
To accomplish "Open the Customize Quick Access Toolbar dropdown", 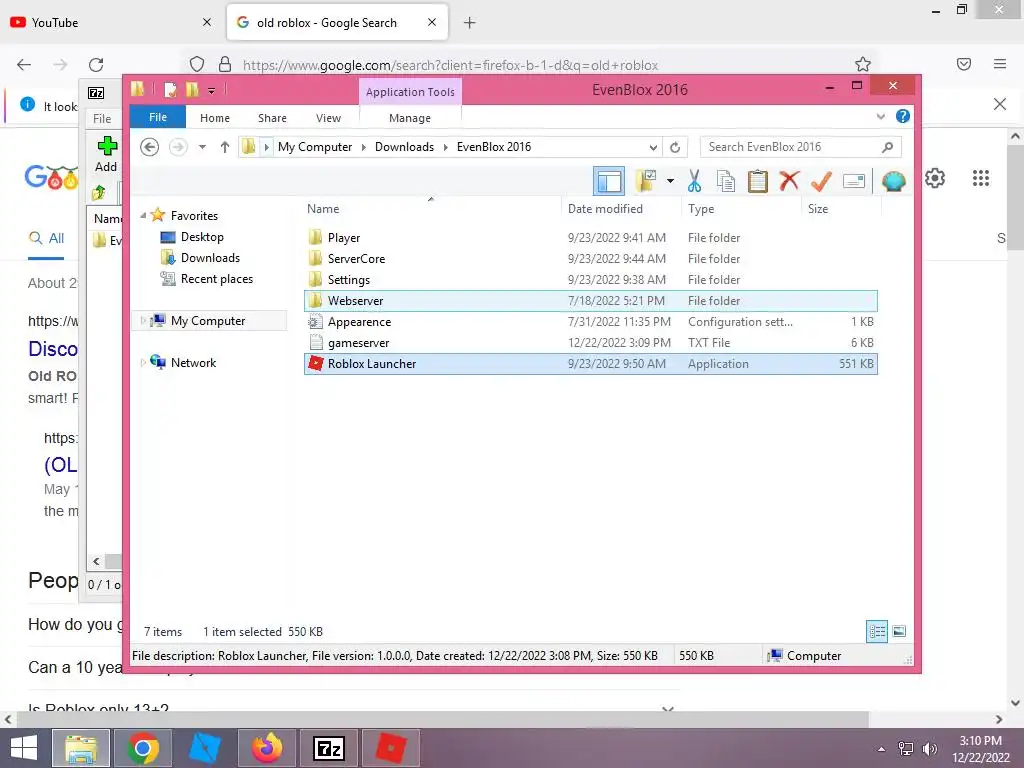I will (212, 90).
